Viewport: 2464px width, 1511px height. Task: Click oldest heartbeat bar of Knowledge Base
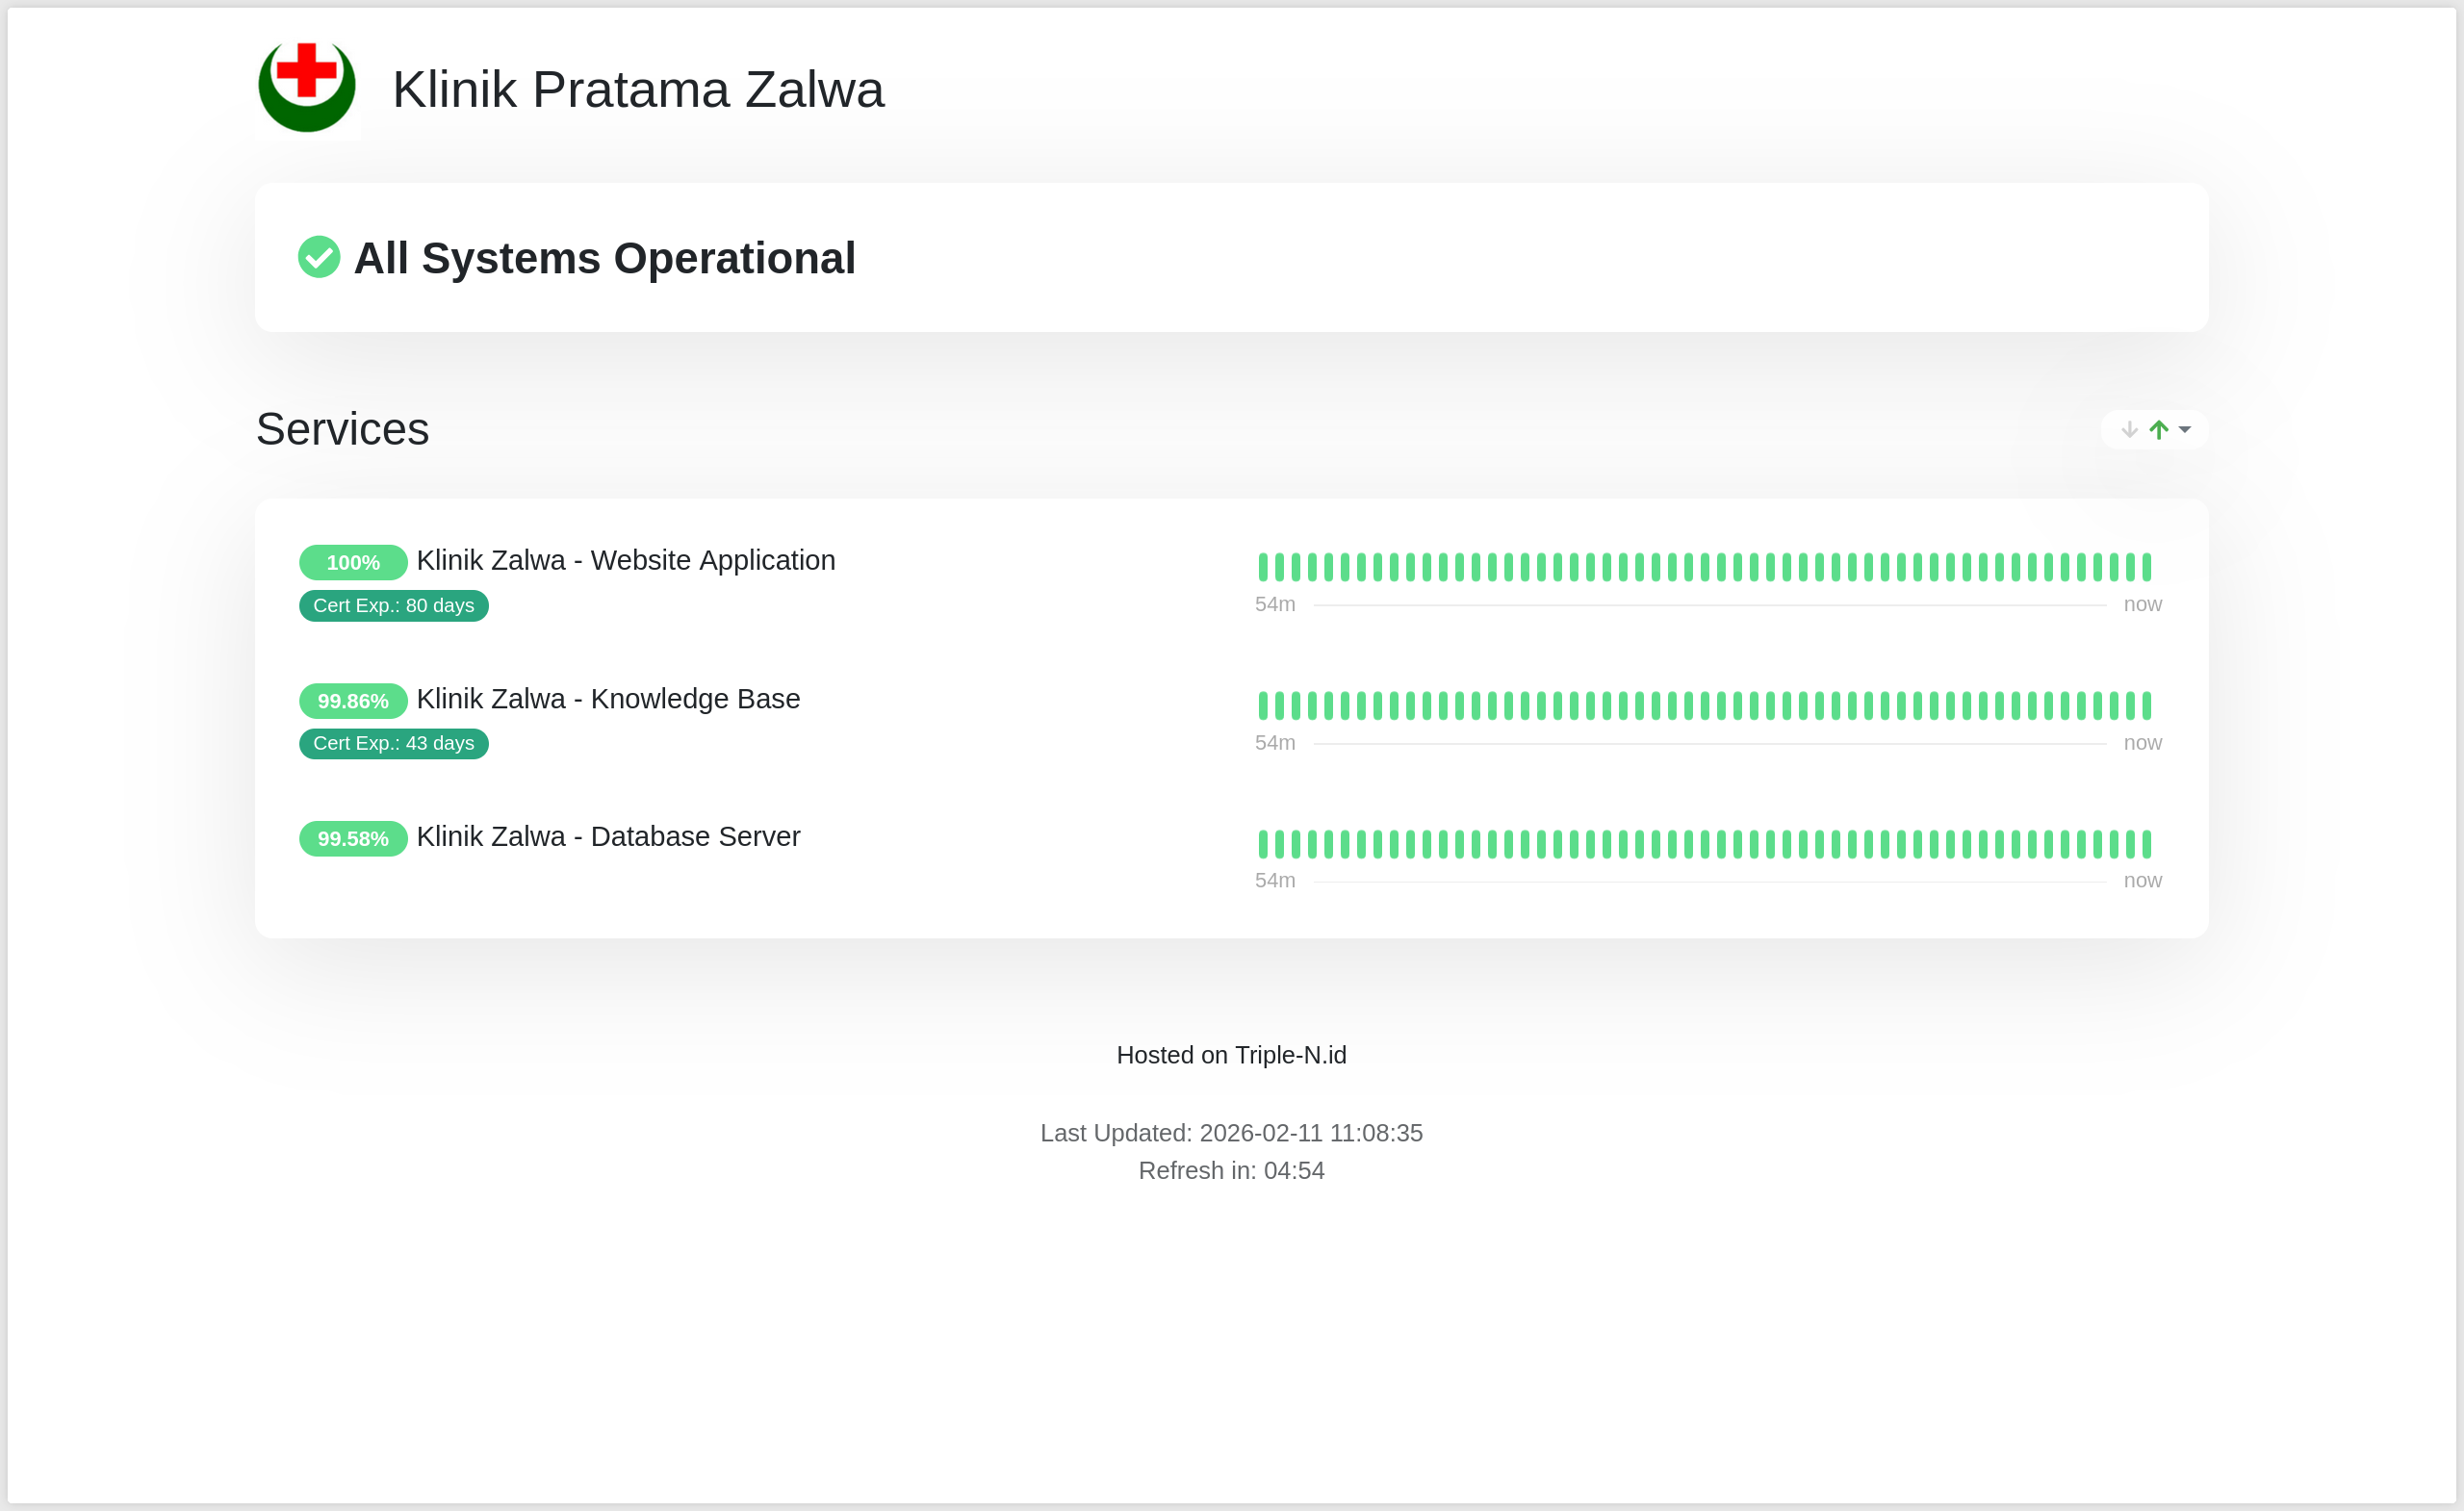1263,706
